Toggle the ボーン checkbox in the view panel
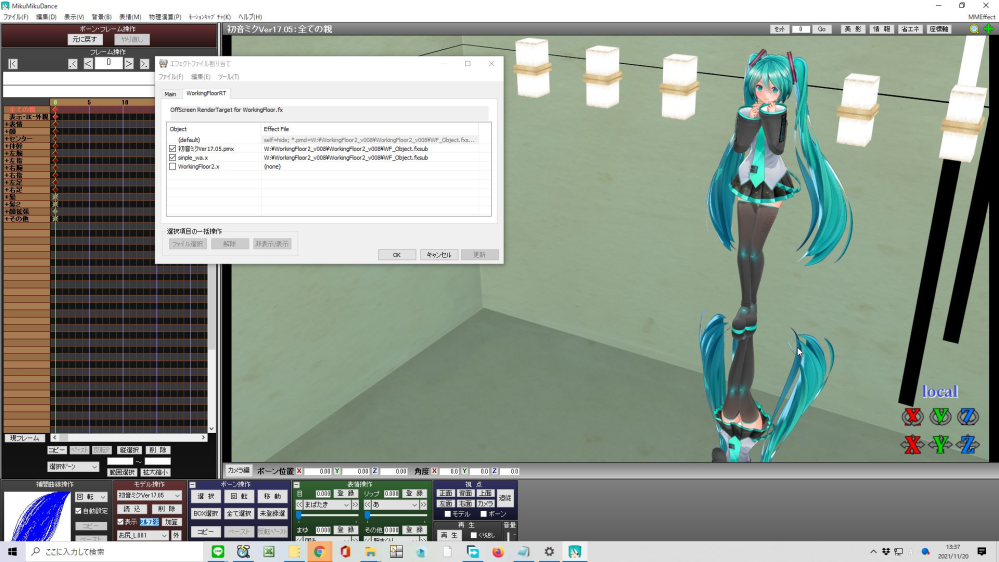The image size is (999, 562). point(484,514)
